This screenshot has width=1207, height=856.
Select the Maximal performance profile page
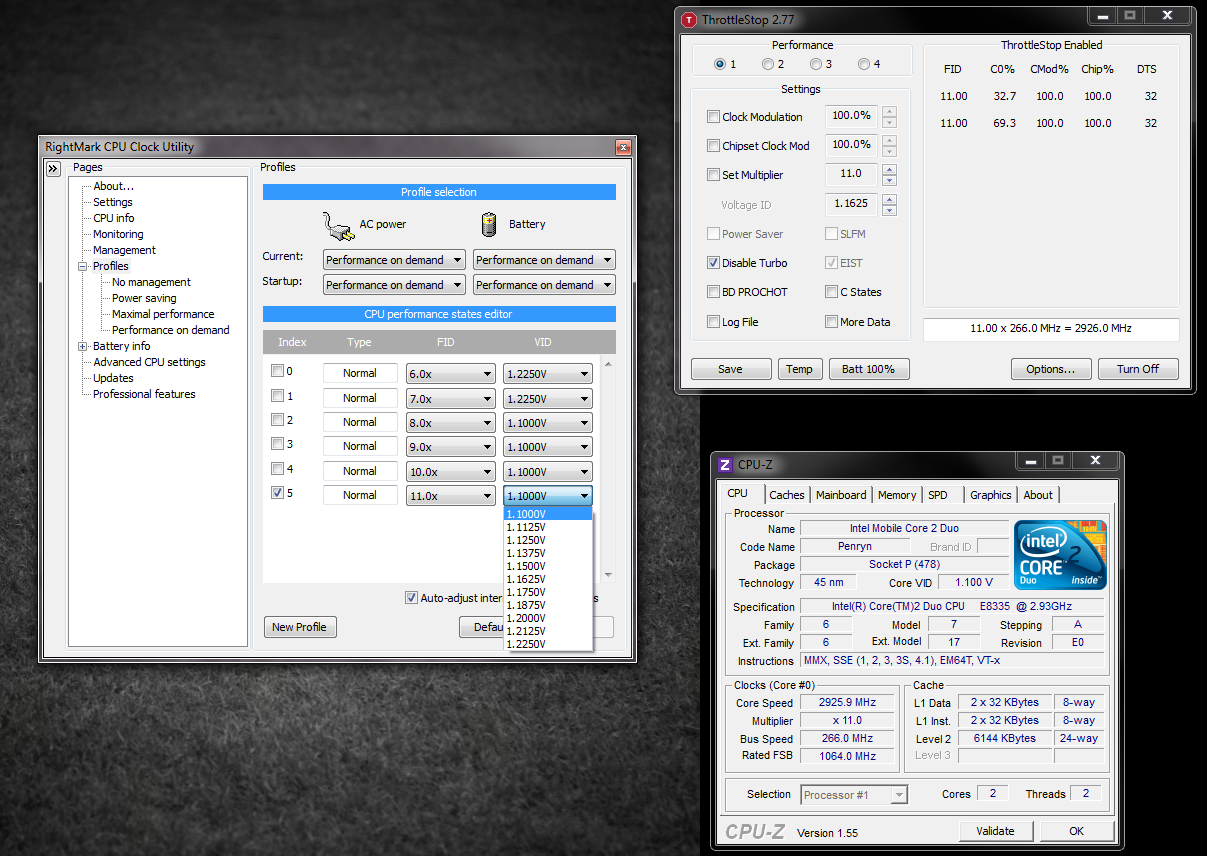[163, 314]
